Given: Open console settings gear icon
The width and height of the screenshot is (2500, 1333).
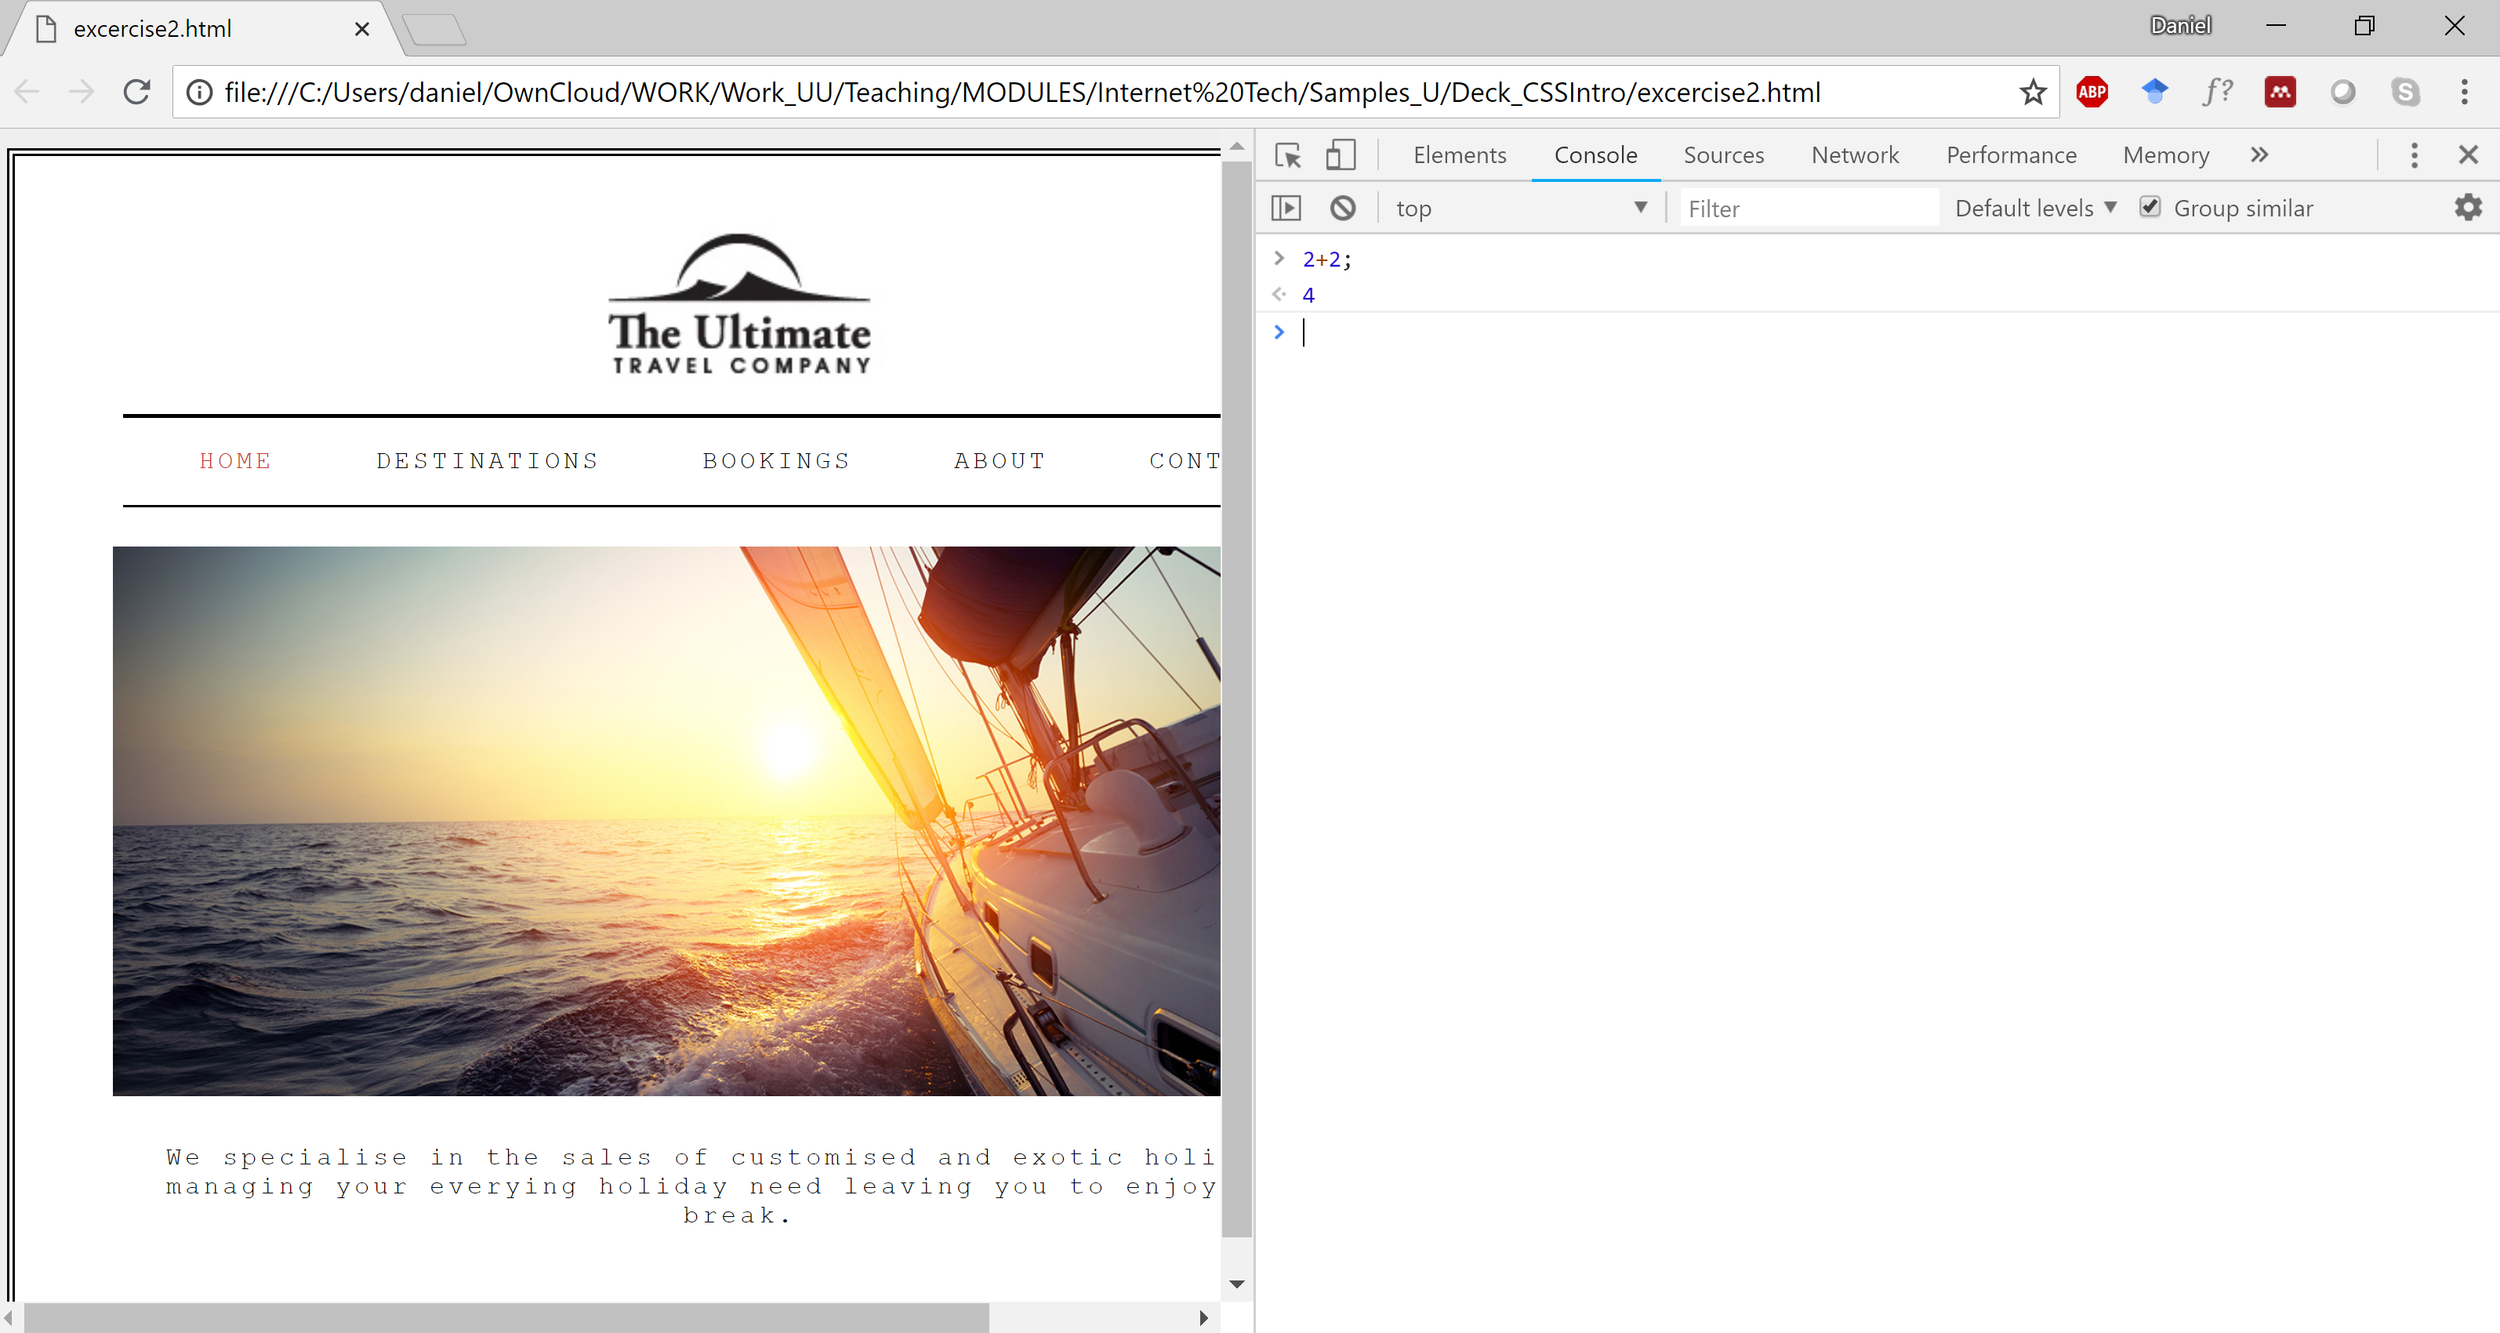Looking at the screenshot, I should pos(2468,208).
